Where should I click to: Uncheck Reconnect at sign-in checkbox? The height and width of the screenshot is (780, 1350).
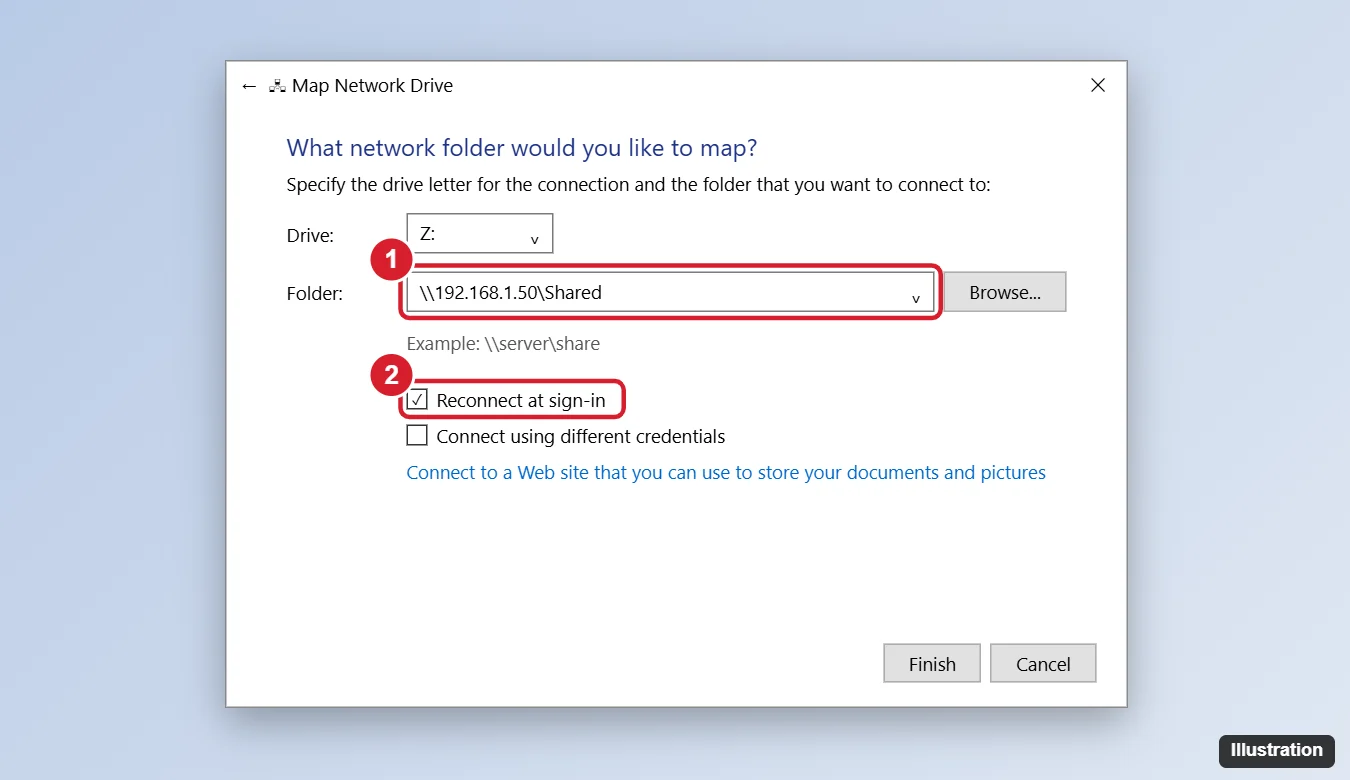point(417,400)
